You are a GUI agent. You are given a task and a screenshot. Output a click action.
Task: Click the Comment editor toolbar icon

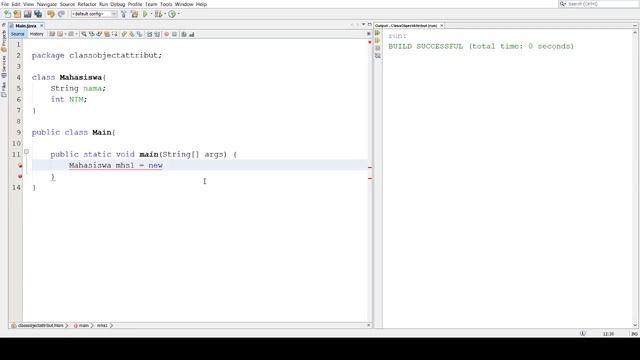184,34
